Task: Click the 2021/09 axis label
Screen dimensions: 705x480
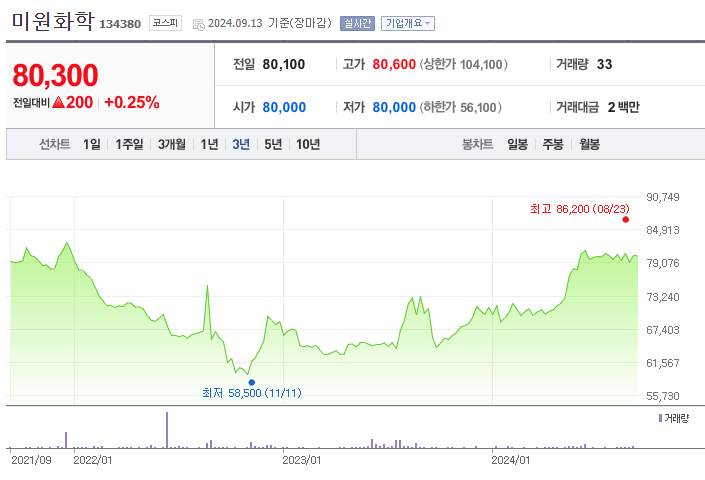Action: point(31,460)
